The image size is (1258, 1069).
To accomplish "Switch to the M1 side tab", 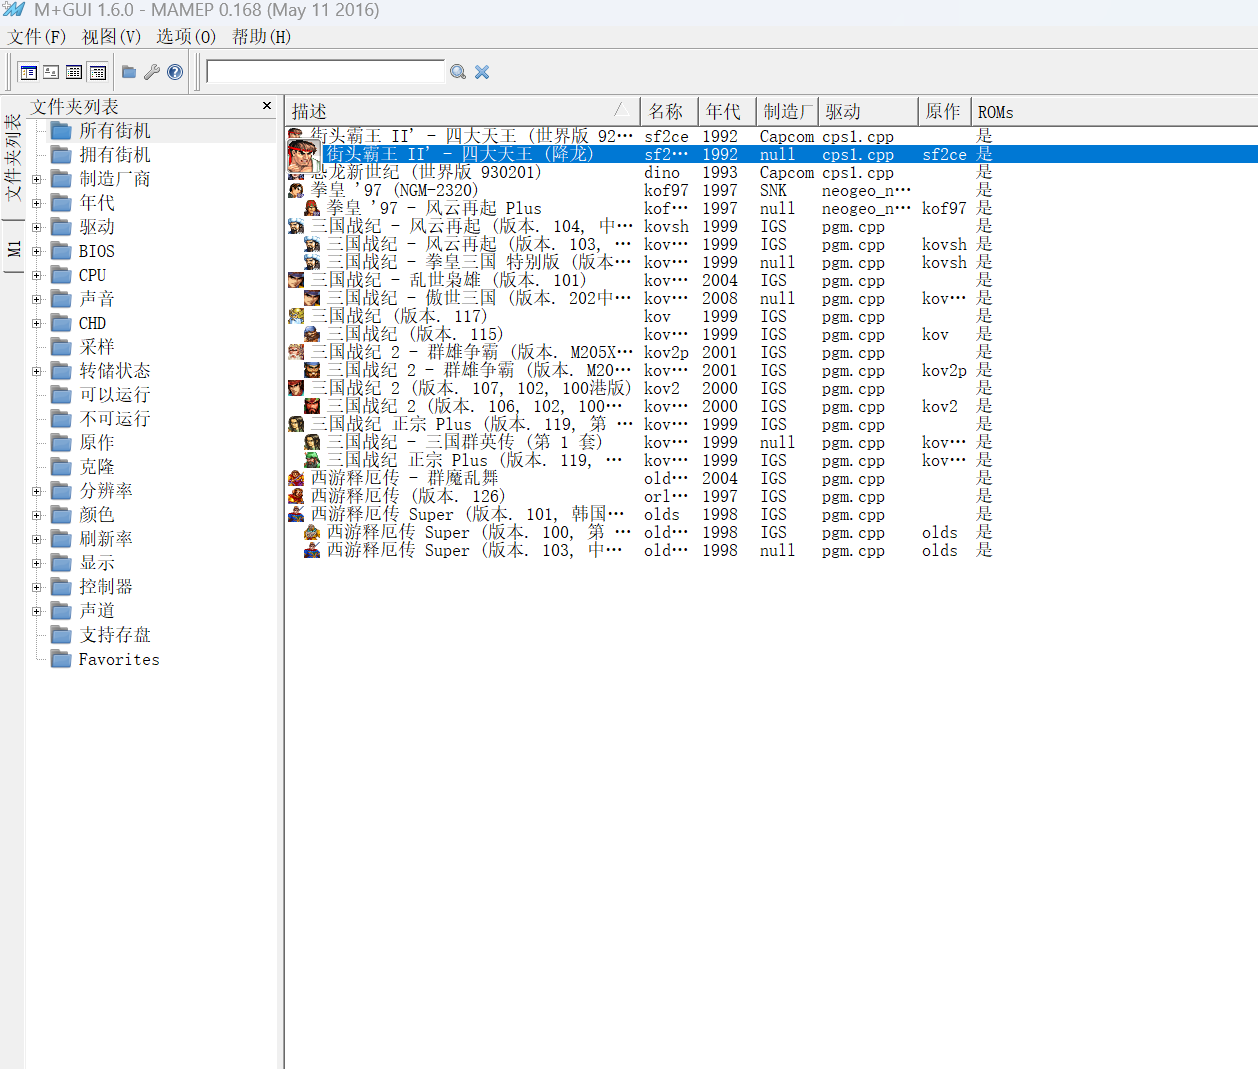I will pos(13,248).
